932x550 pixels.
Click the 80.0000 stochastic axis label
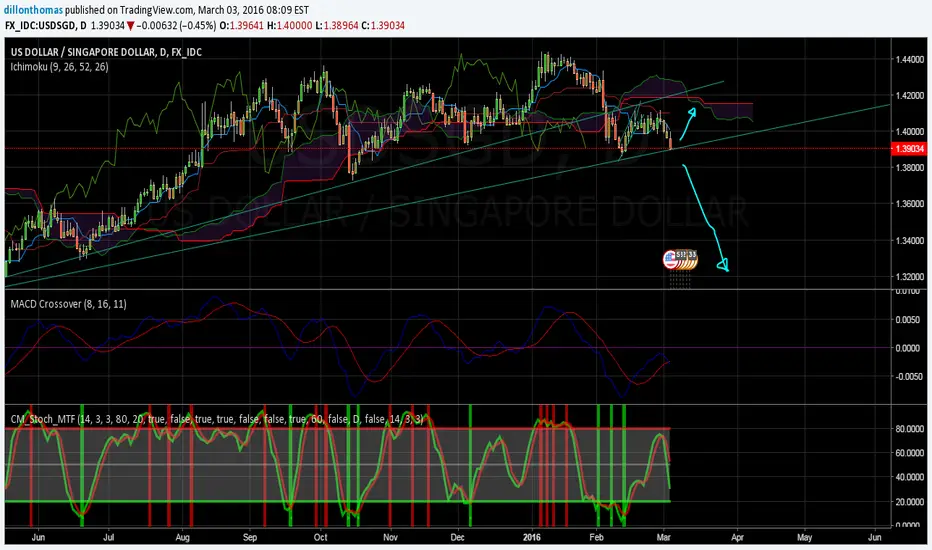[909, 428]
